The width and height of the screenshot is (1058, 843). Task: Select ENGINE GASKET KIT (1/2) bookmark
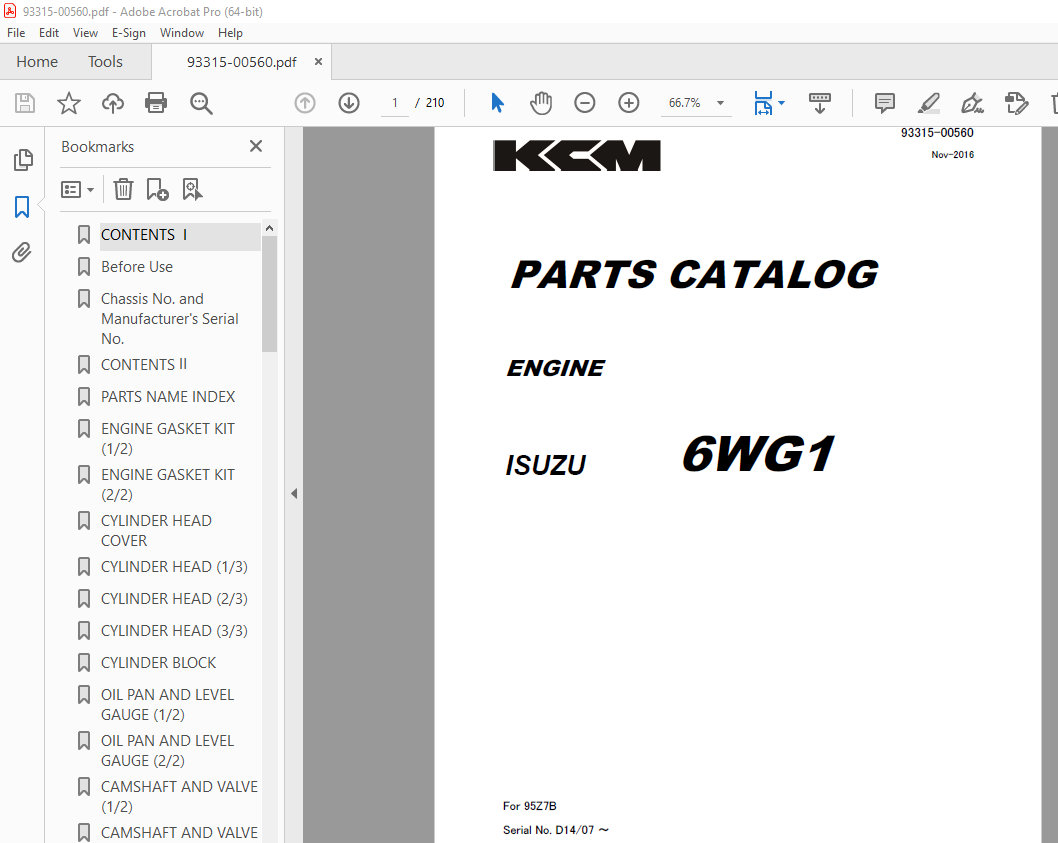coord(167,439)
